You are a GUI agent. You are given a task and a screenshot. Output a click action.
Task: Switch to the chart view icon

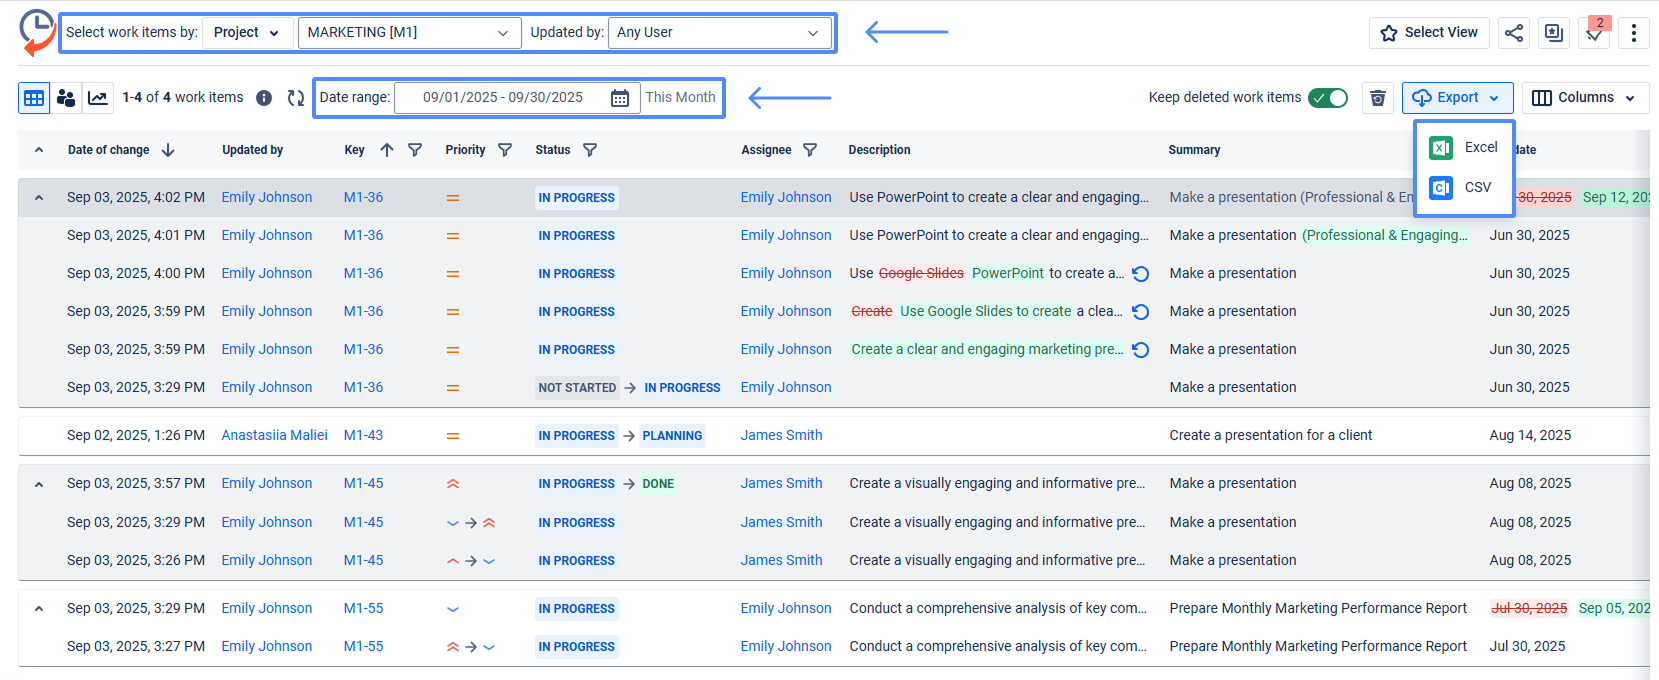(x=98, y=98)
